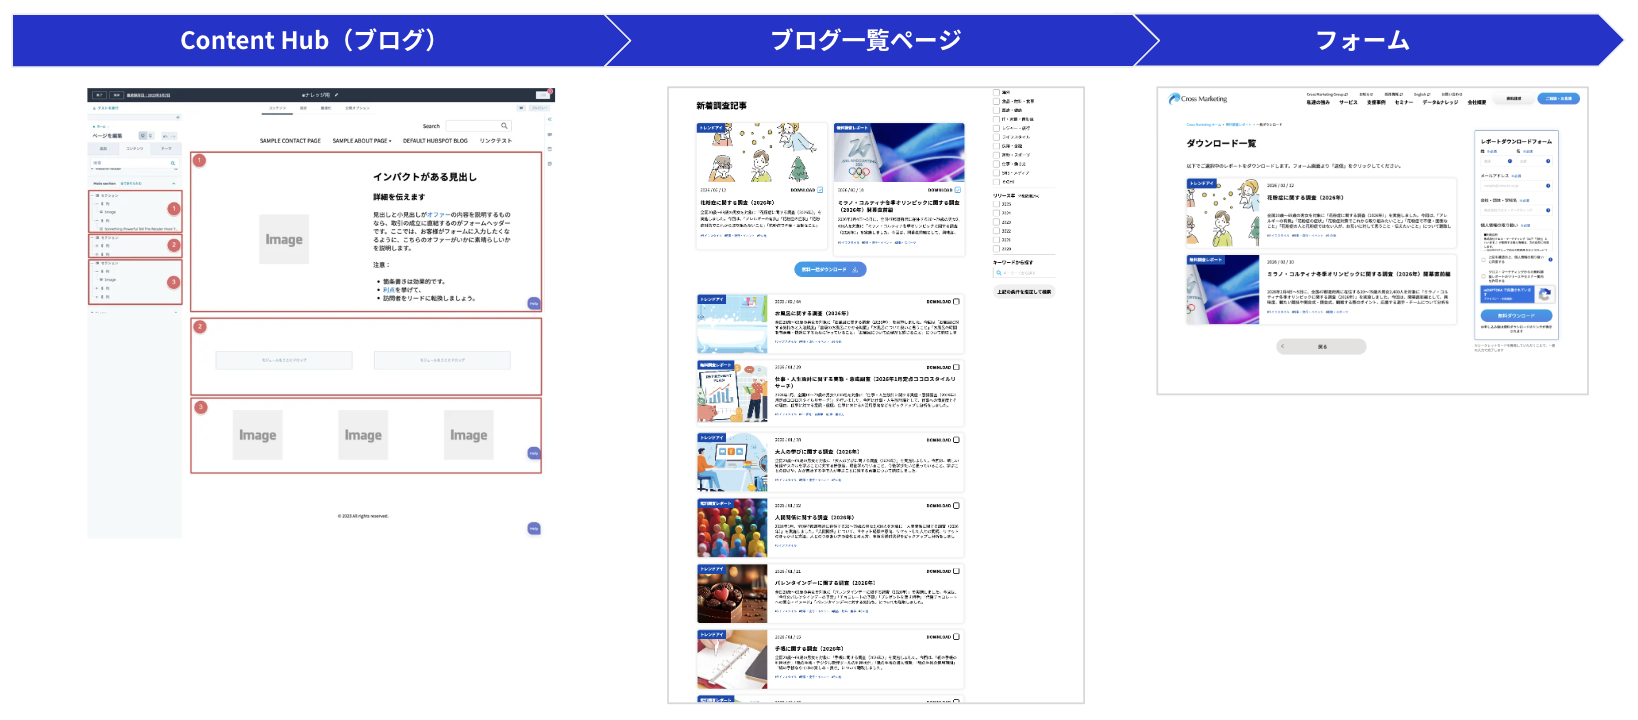Click the 資料請求 header button
Viewport: 1638px width, 720px height.
[x=1514, y=98]
